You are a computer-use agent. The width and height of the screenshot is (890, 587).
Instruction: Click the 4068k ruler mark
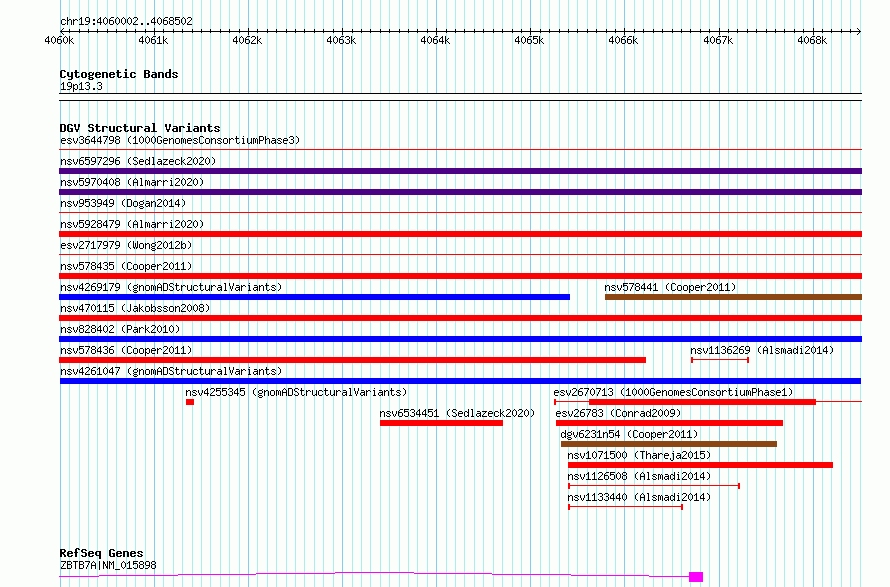pos(812,40)
